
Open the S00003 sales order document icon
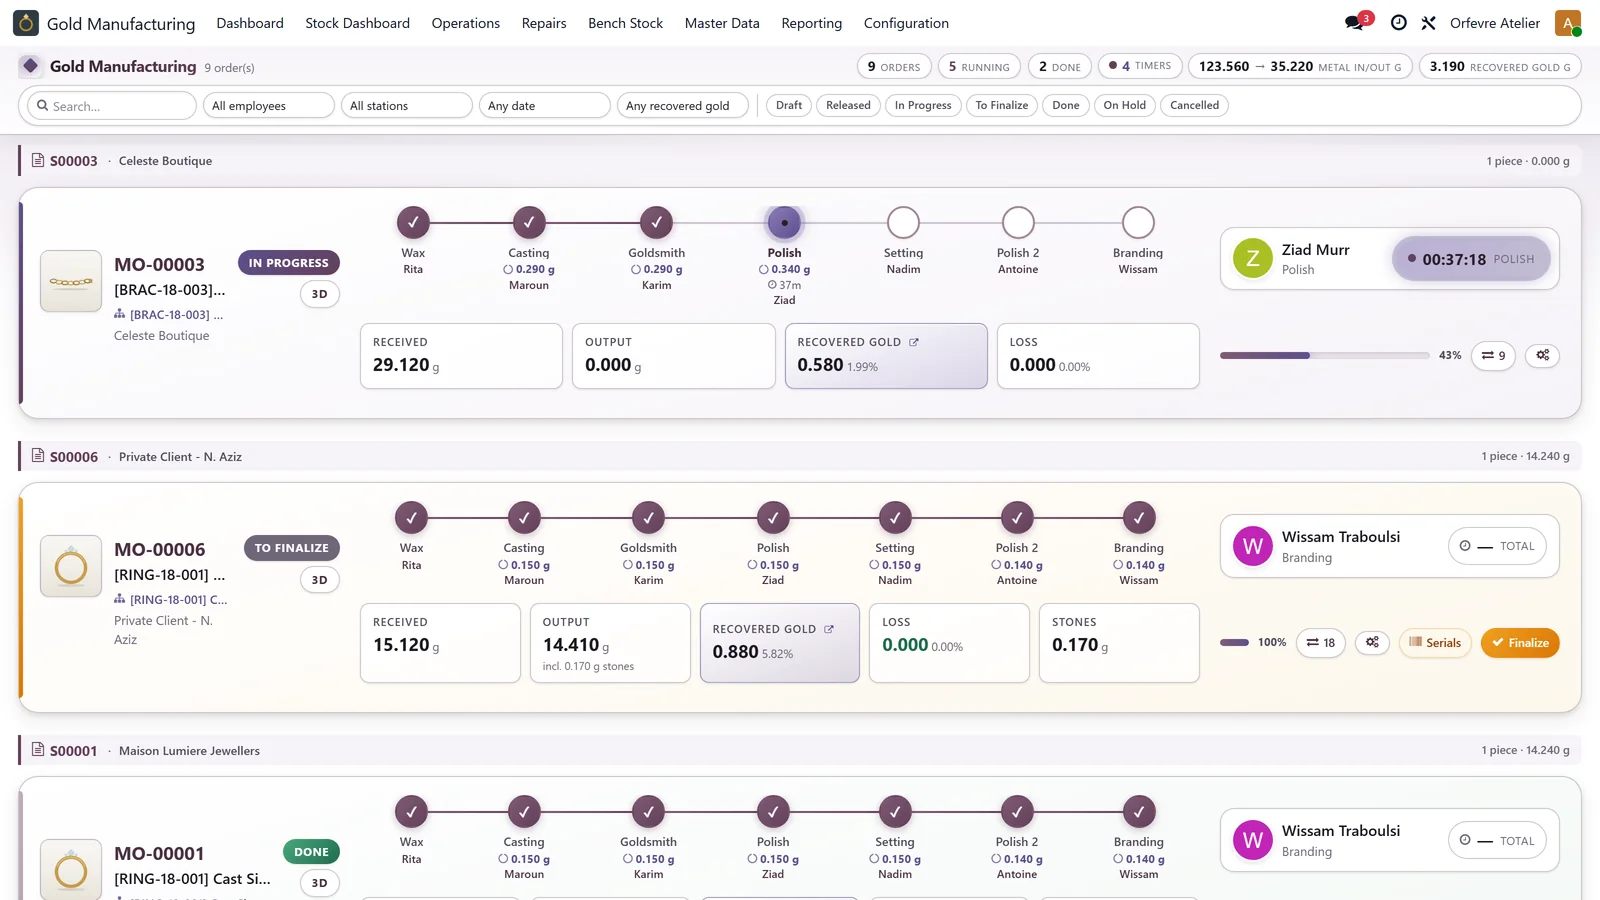tap(38, 160)
